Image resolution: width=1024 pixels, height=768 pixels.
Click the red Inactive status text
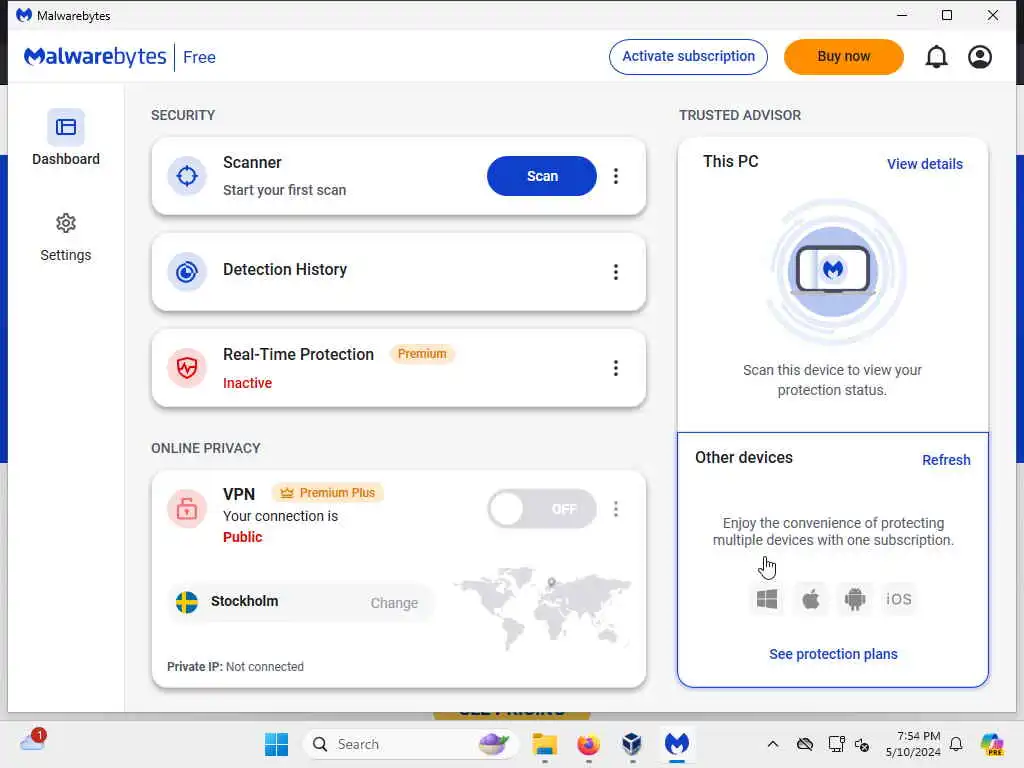(248, 383)
